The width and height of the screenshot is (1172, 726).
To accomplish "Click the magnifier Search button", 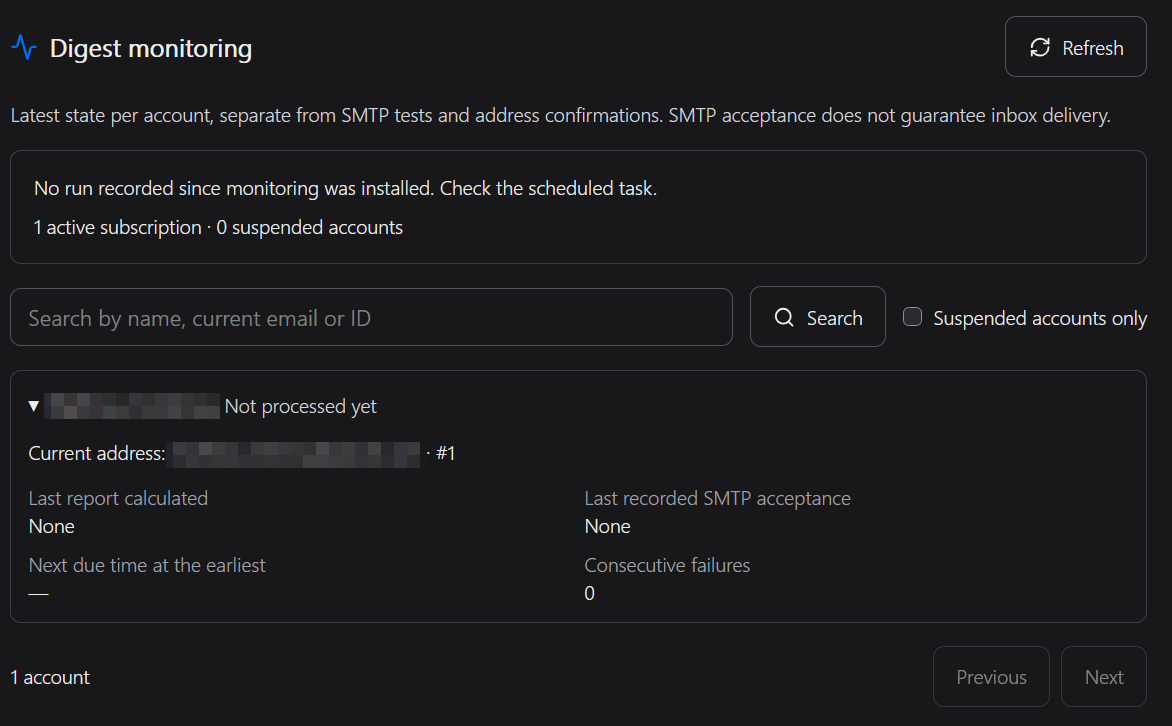I will point(818,317).
